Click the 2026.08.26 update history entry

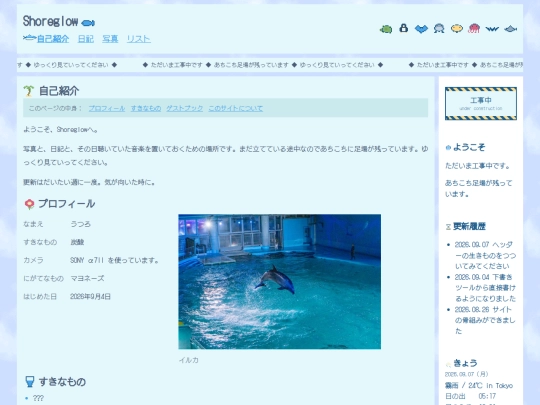pyautogui.click(x=485, y=320)
